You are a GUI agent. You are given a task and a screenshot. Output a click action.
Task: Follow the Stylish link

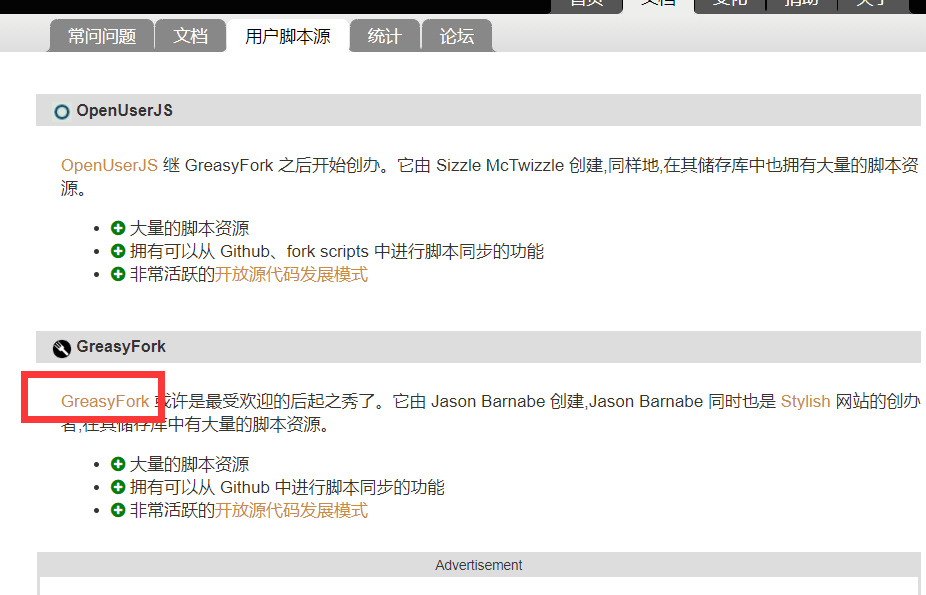coord(805,401)
